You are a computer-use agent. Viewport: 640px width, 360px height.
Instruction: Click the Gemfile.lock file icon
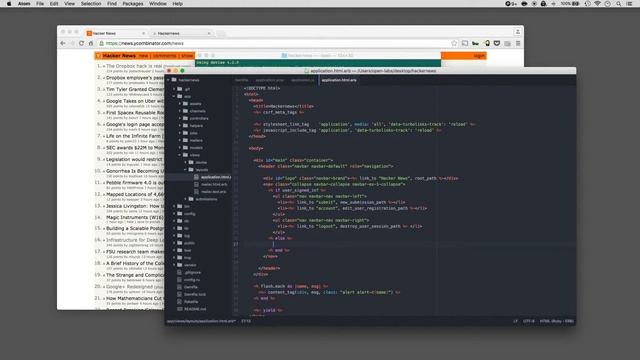point(179,294)
